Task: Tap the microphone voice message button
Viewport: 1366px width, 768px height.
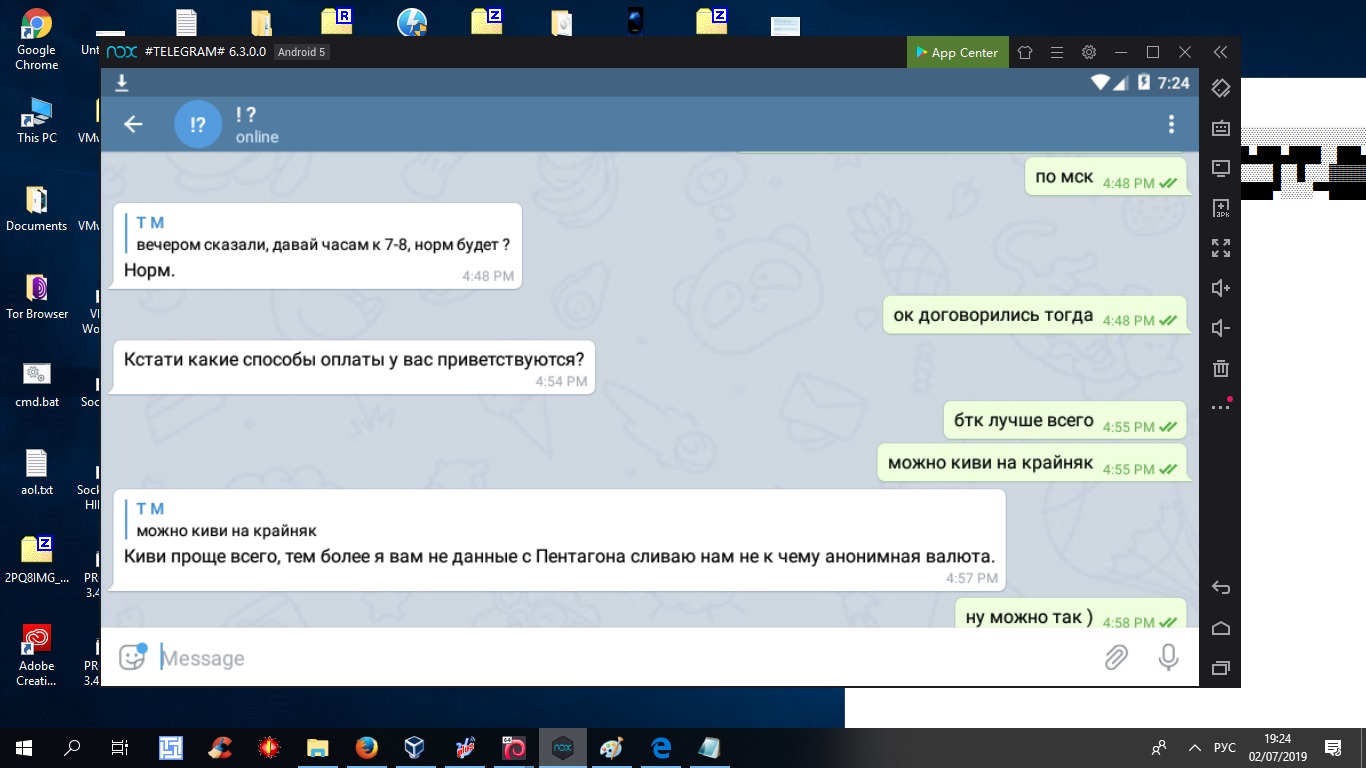Action: (1167, 657)
